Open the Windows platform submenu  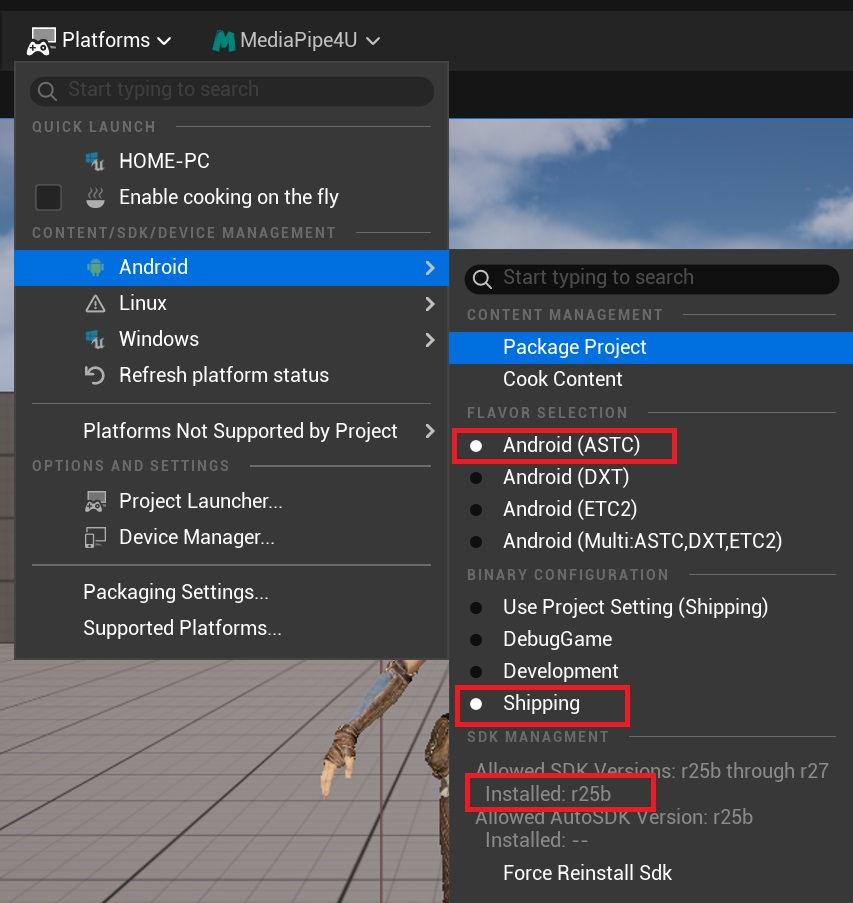[x=231, y=339]
